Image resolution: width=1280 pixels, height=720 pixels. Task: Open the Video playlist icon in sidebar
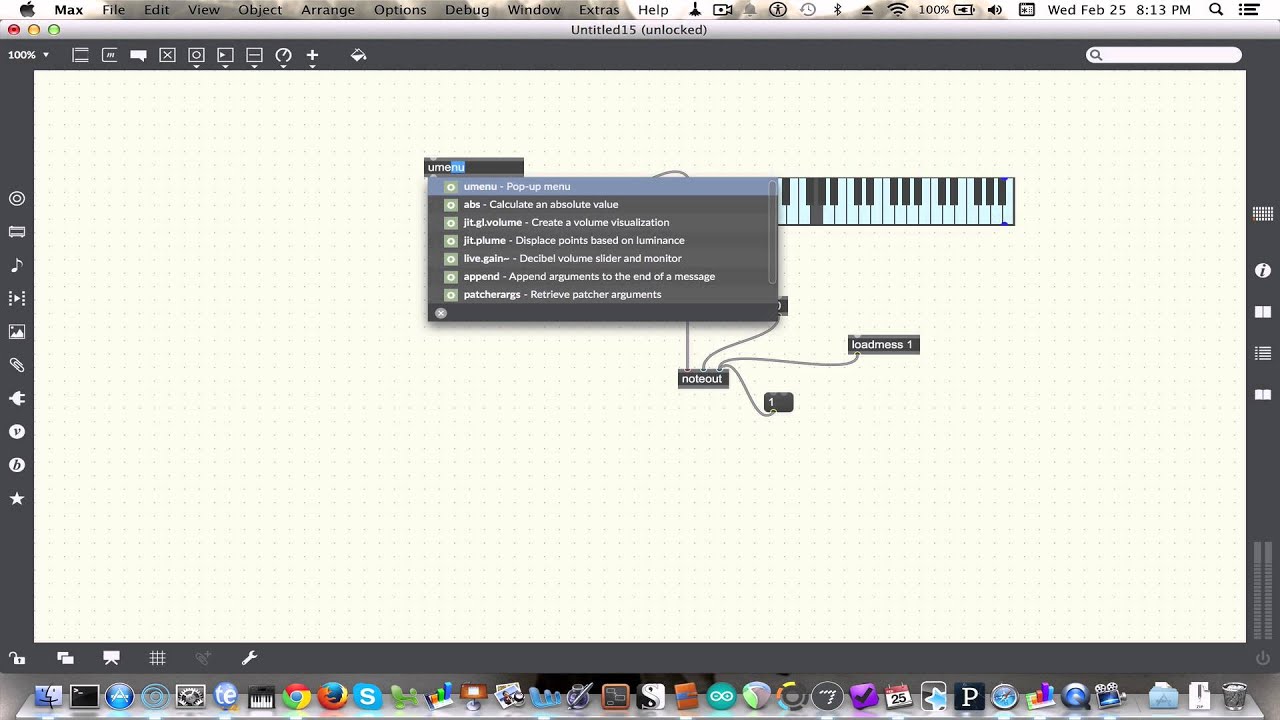[17, 298]
